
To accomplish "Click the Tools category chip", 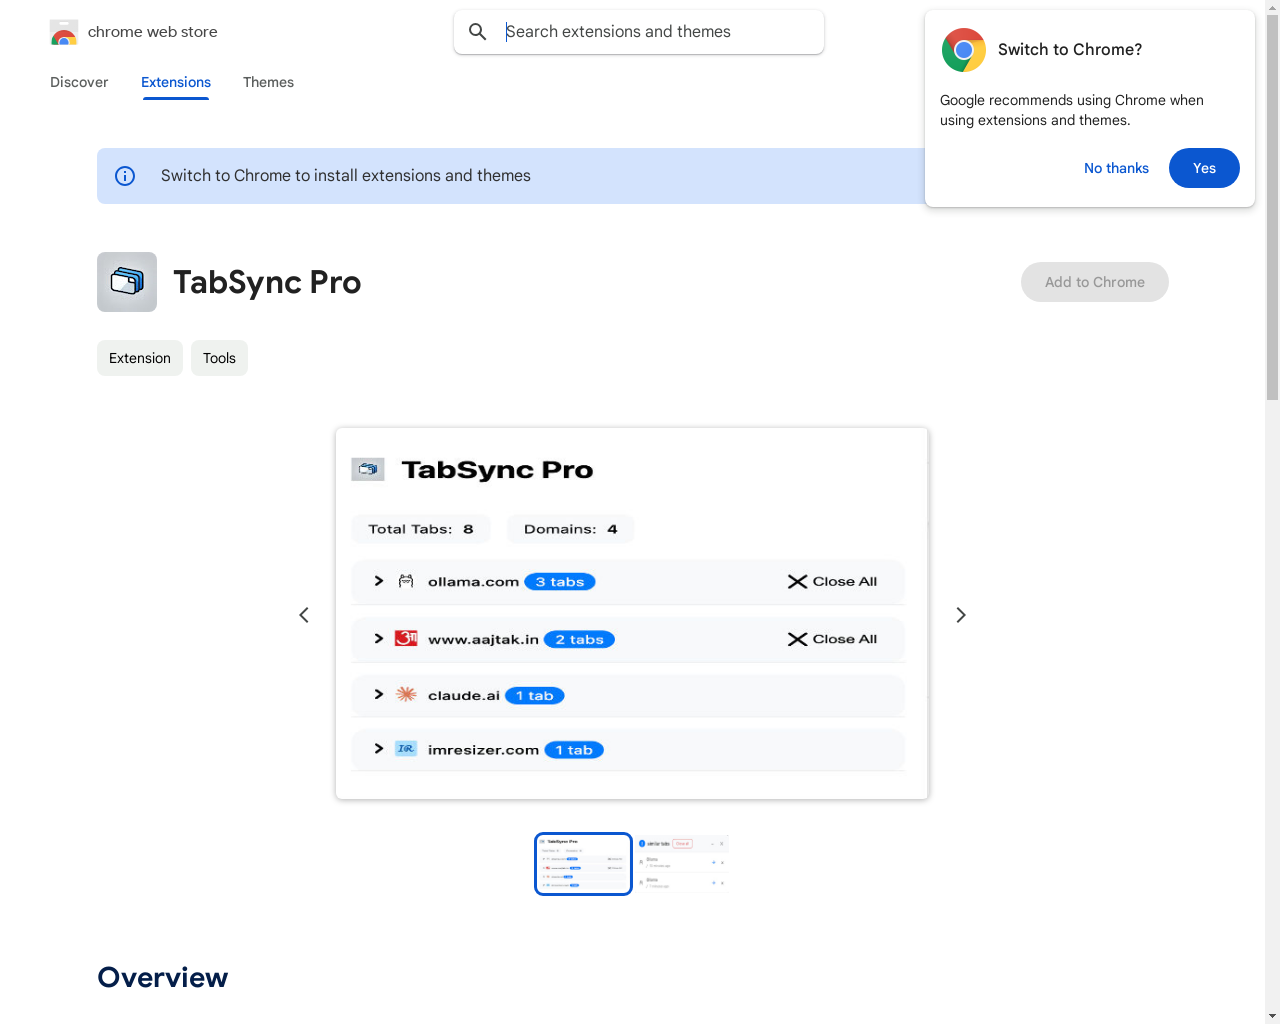I will tap(219, 358).
